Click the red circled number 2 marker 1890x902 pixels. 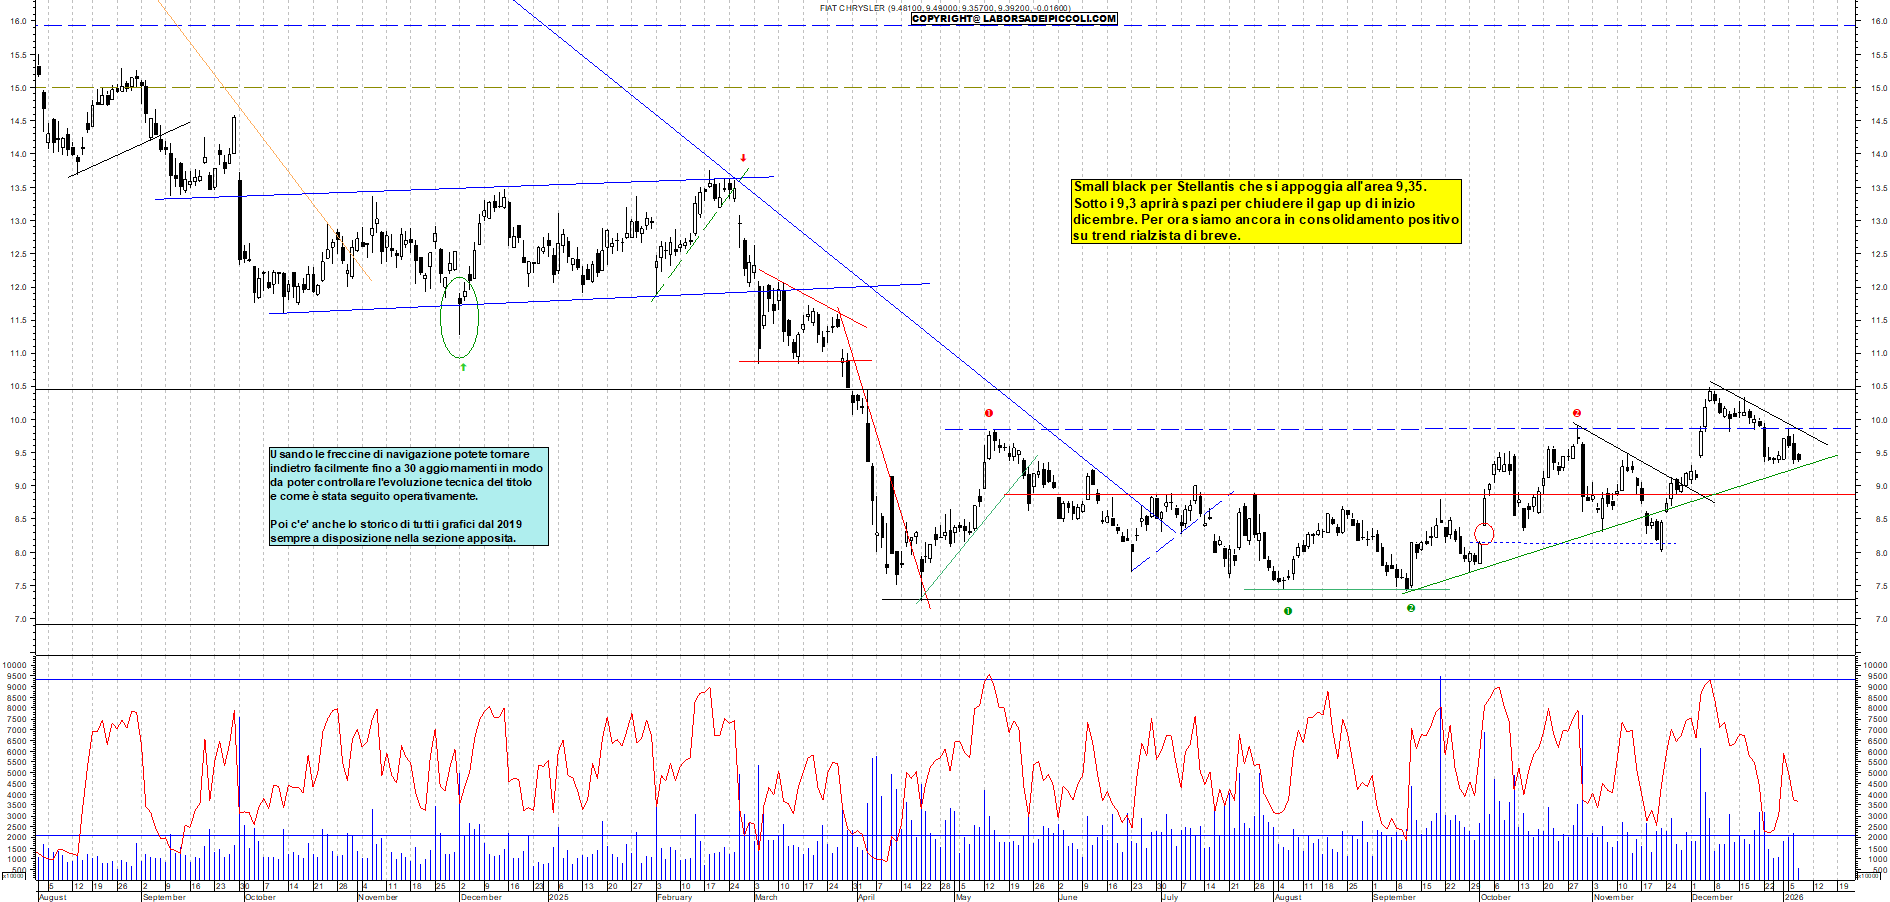pyautogui.click(x=1577, y=413)
